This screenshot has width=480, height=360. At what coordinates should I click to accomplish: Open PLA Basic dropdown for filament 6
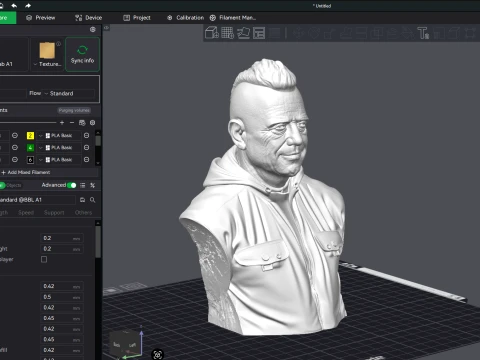pyautogui.click(x=59, y=160)
